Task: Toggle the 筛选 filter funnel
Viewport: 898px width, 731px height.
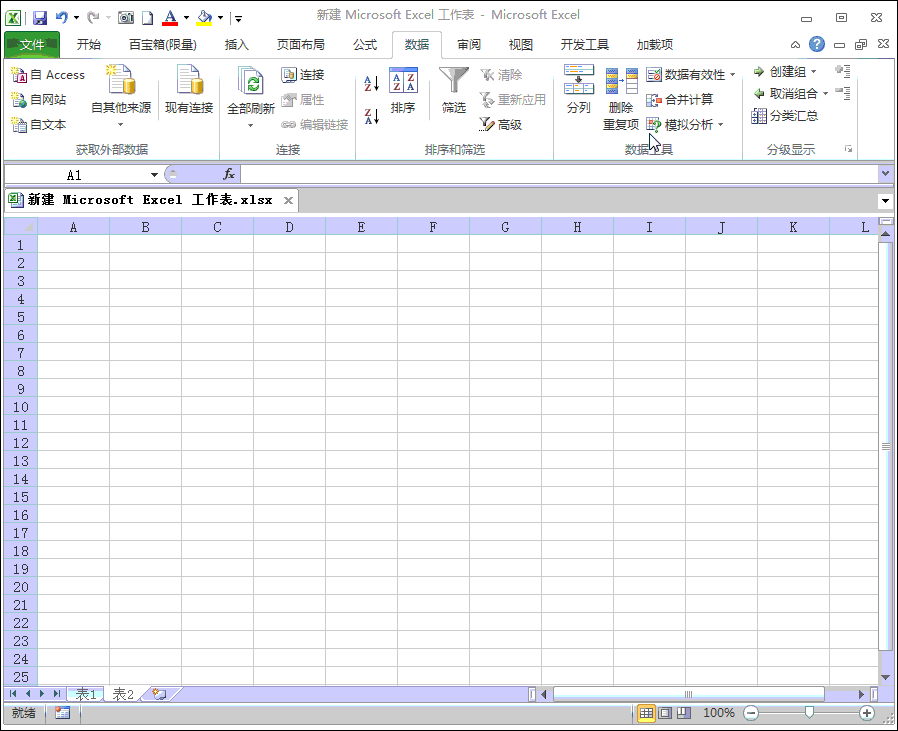Action: click(x=454, y=91)
